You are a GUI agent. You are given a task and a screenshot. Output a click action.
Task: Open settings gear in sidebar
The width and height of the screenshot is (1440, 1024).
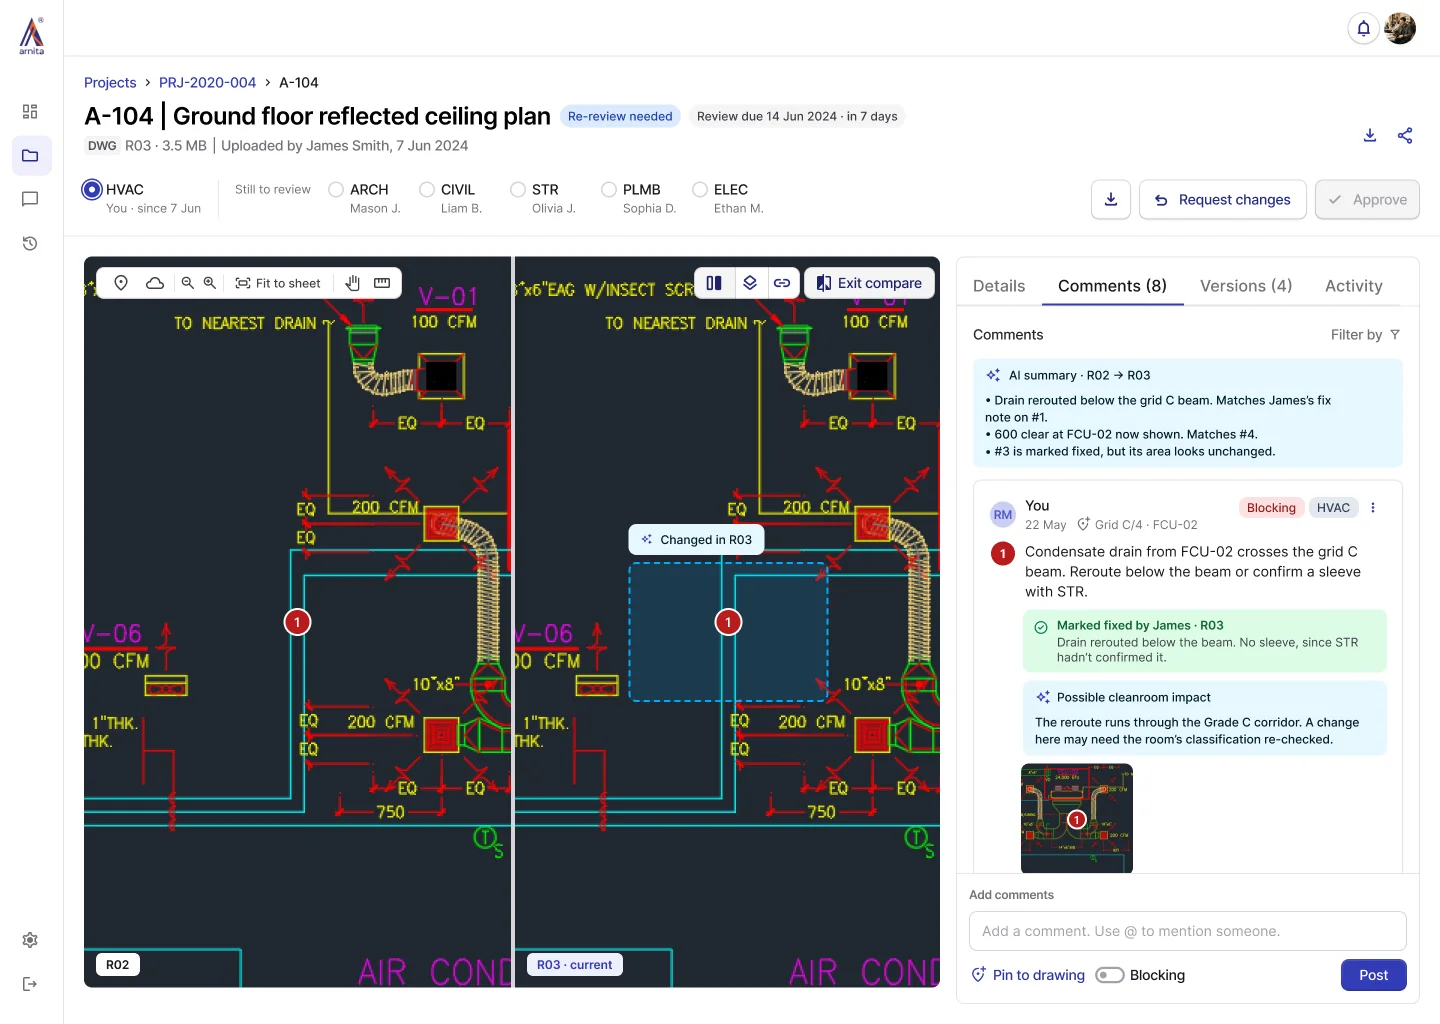click(30, 940)
